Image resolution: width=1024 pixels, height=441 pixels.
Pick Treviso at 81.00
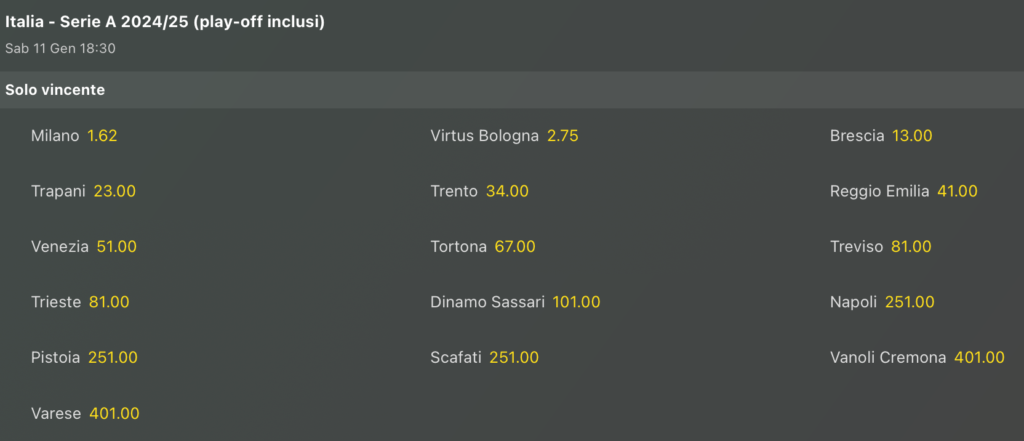tap(911, 247)
